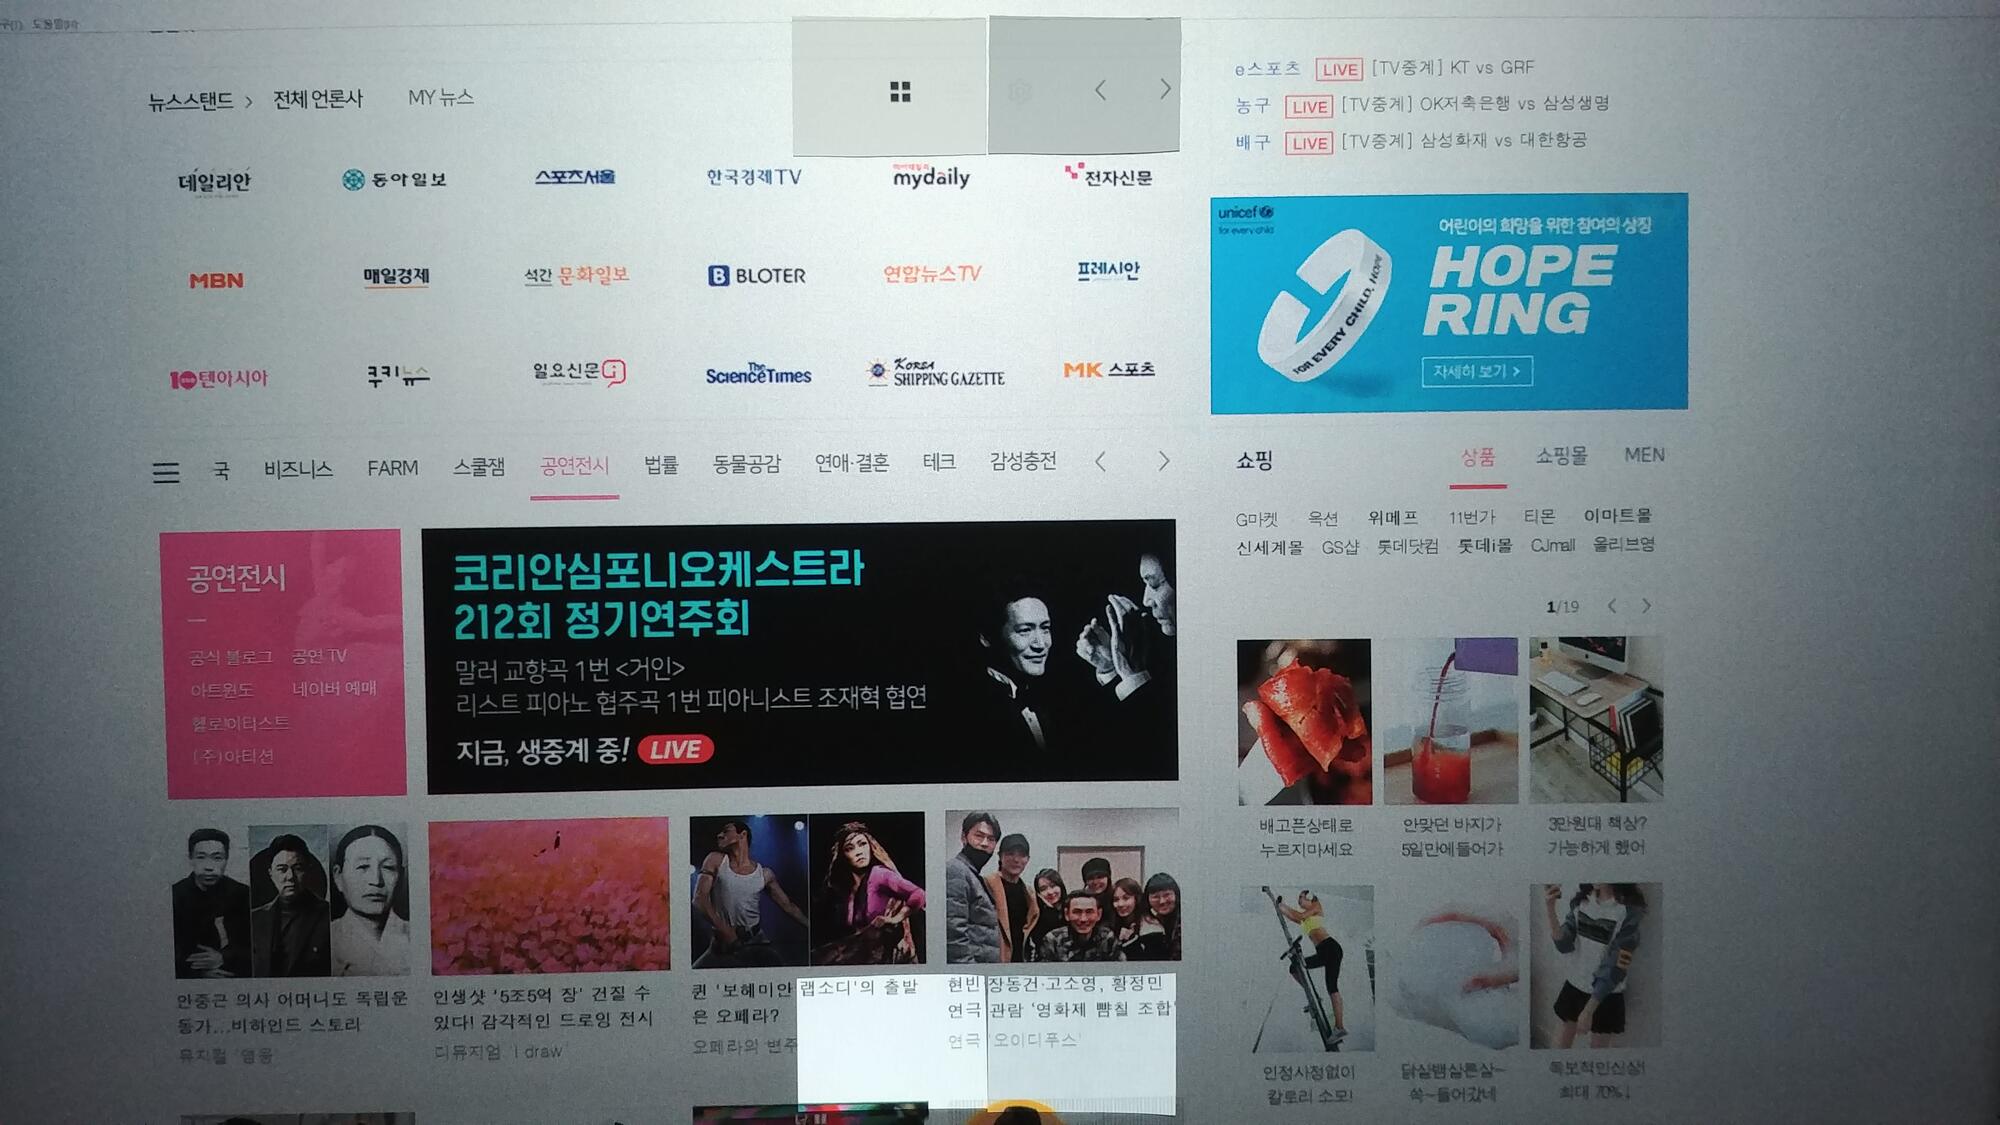Viewport: 2000px width, 1125px height.
Task: Switch to the 공연전시 topic tab
Action: [x=574, y=466]
